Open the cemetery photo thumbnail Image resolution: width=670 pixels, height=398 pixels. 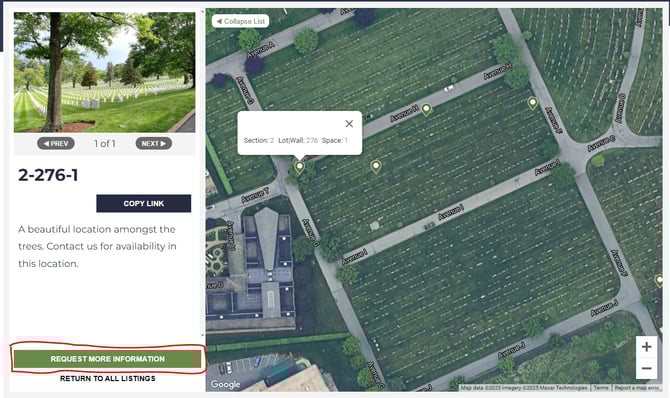click(105, 72)
